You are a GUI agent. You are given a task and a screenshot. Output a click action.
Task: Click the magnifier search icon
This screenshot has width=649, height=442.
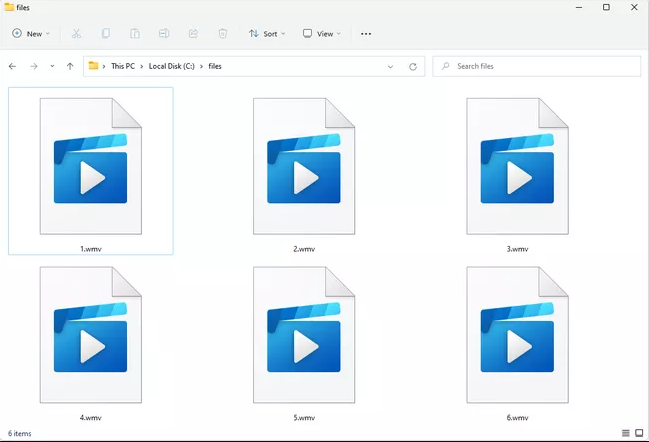445,66
